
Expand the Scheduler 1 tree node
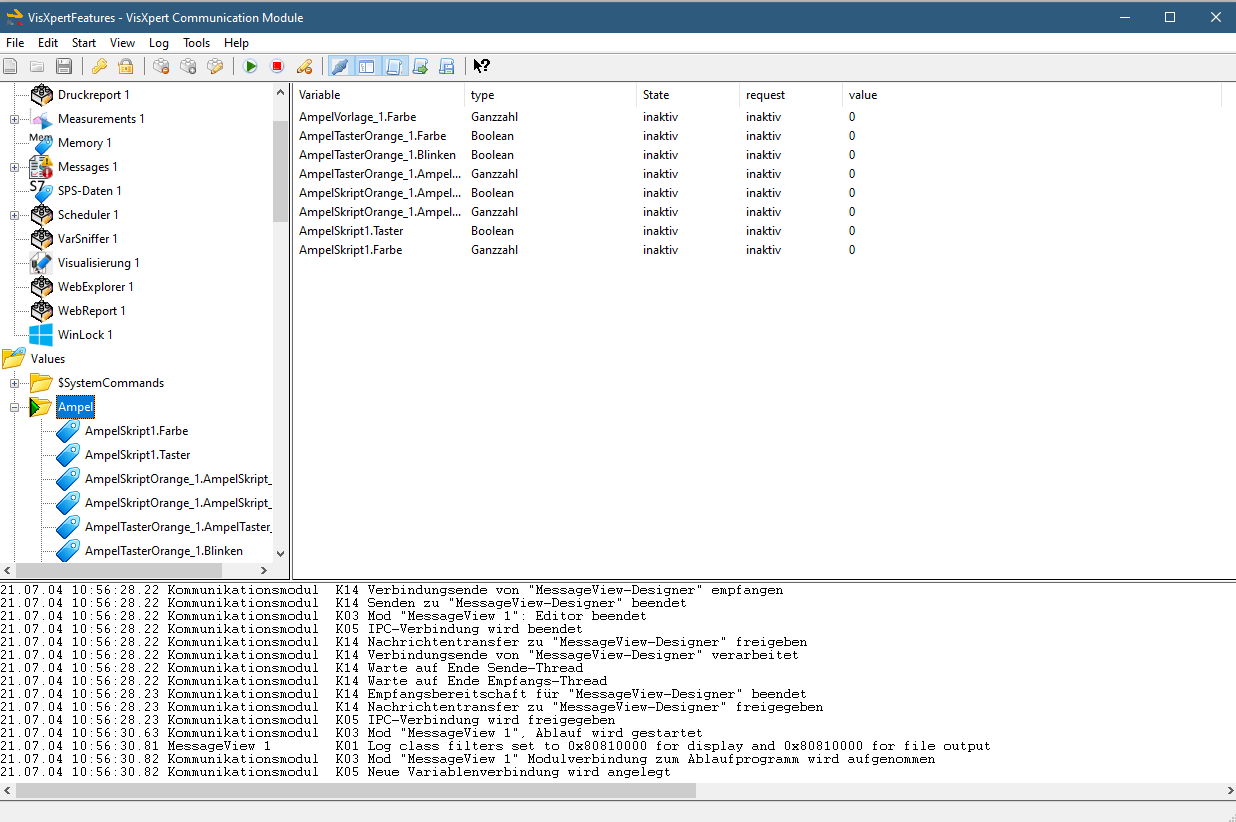click(12, 215)
